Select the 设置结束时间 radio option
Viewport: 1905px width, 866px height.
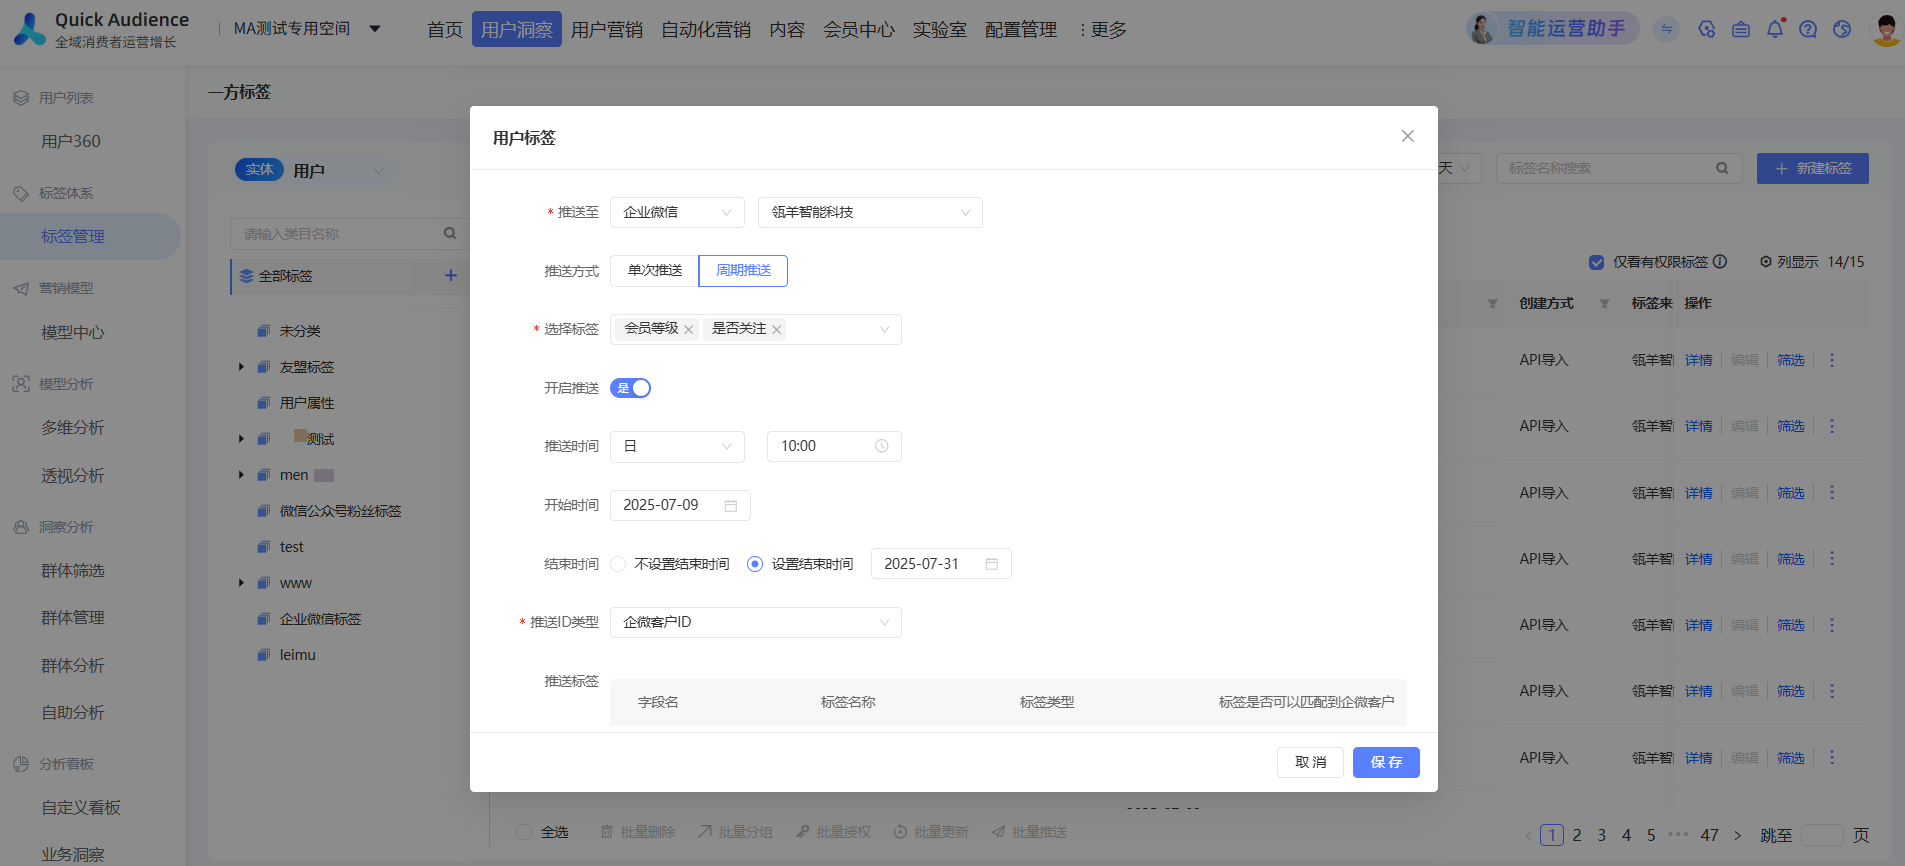(x=755, y=564)
